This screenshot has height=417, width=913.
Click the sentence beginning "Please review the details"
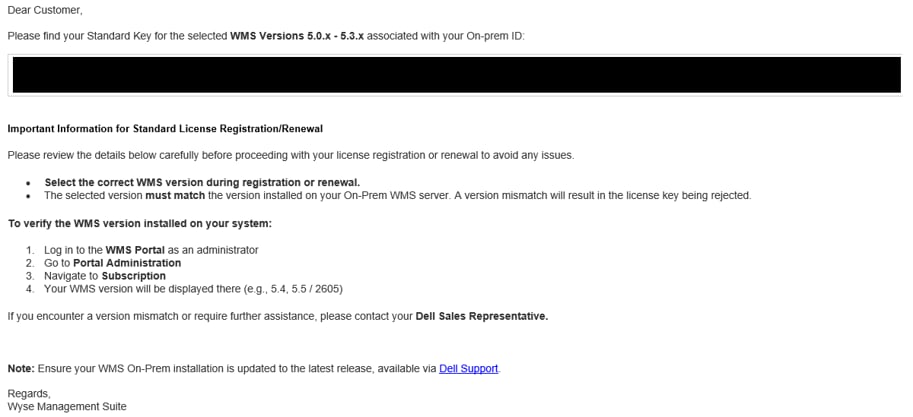pos(291,156)
